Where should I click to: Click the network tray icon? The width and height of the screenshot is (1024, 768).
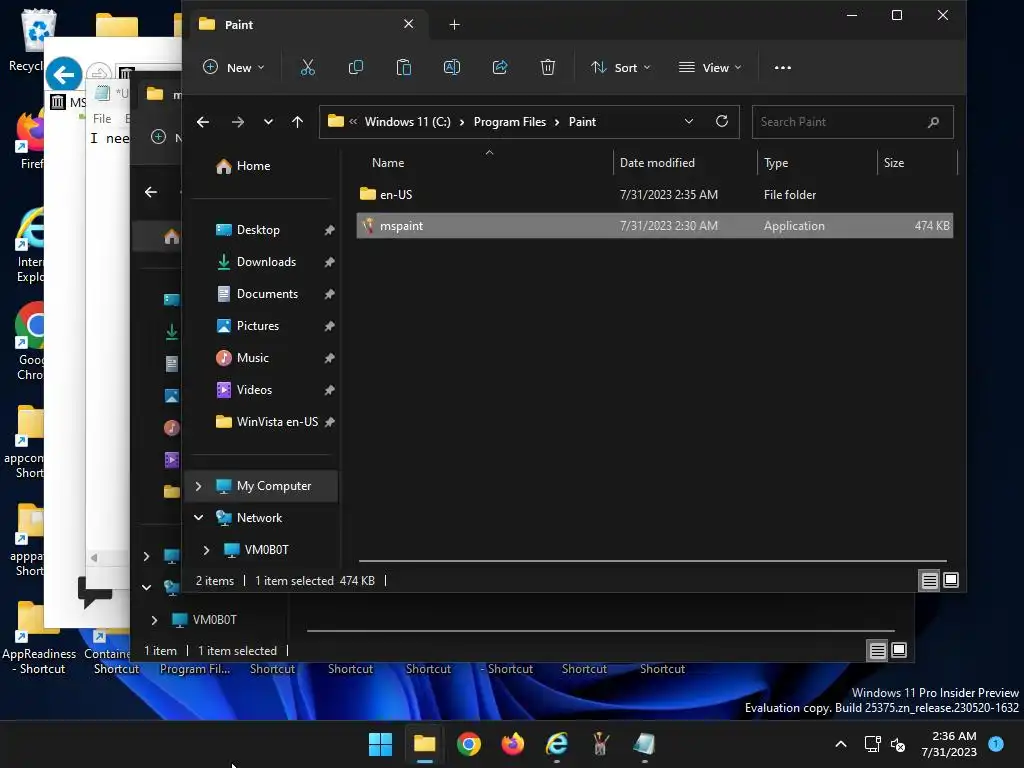(x=872, y=744)
